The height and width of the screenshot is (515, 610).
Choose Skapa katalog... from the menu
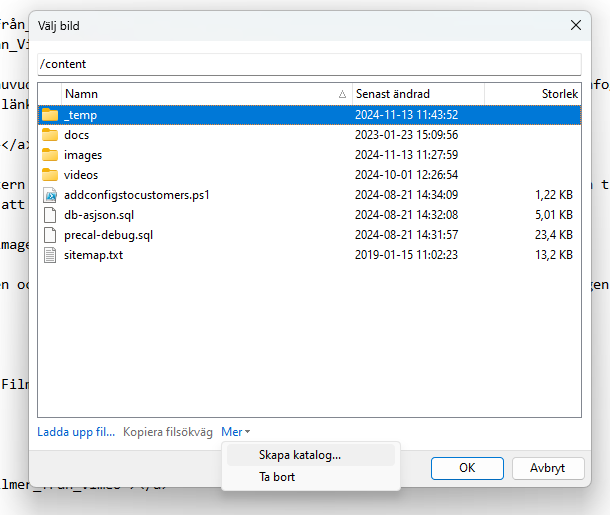[x=299, y=455]
